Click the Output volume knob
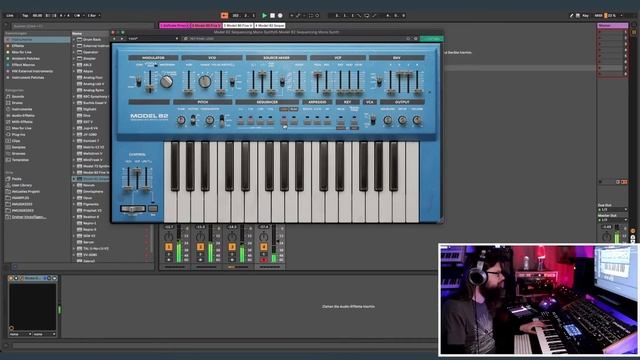 (417, 120)
